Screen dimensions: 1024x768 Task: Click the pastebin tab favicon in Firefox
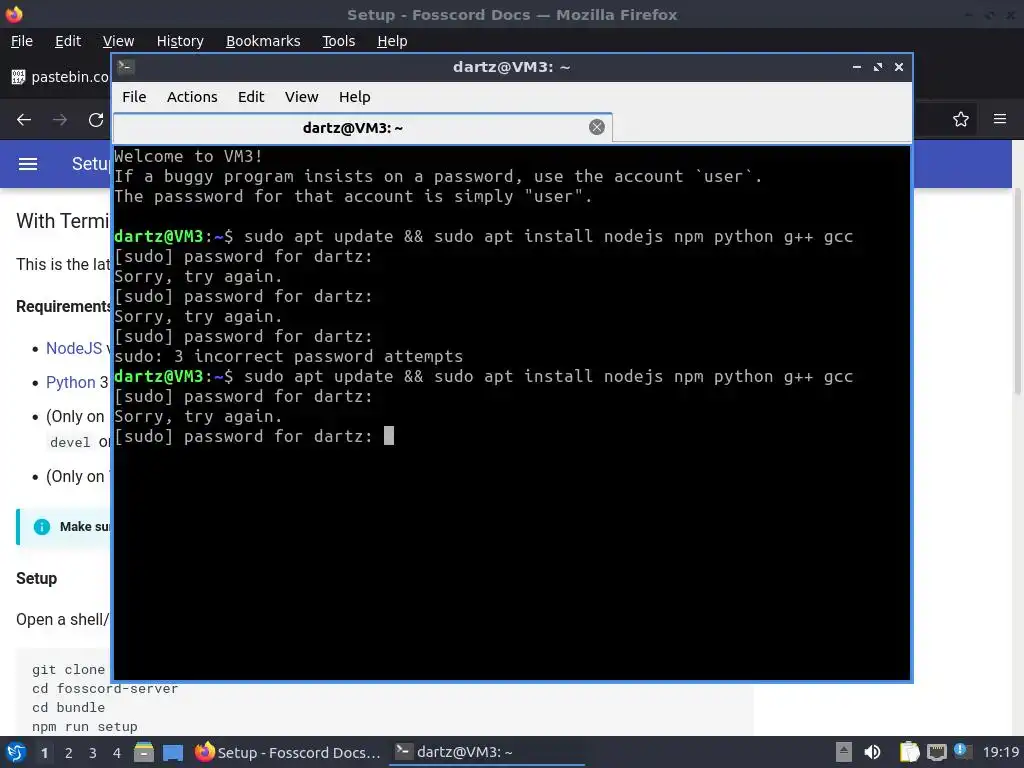[x=18, y=77]
